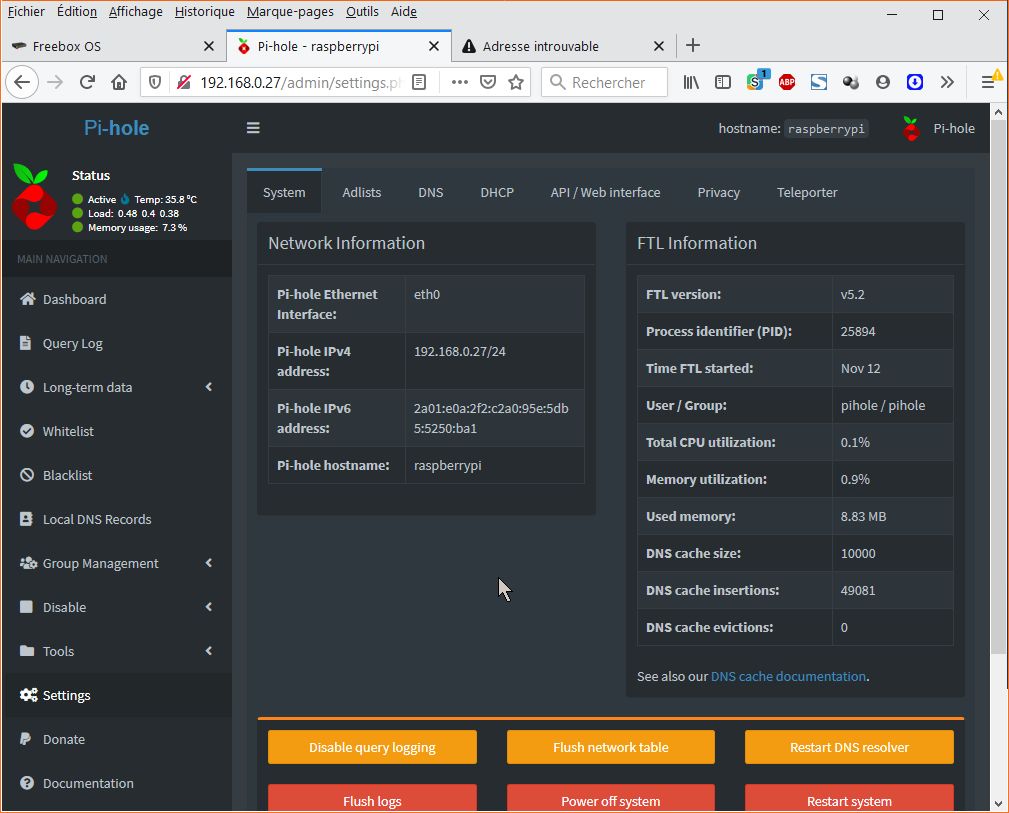Open Outils menu
1009x813 pixels.
[362, 12]
